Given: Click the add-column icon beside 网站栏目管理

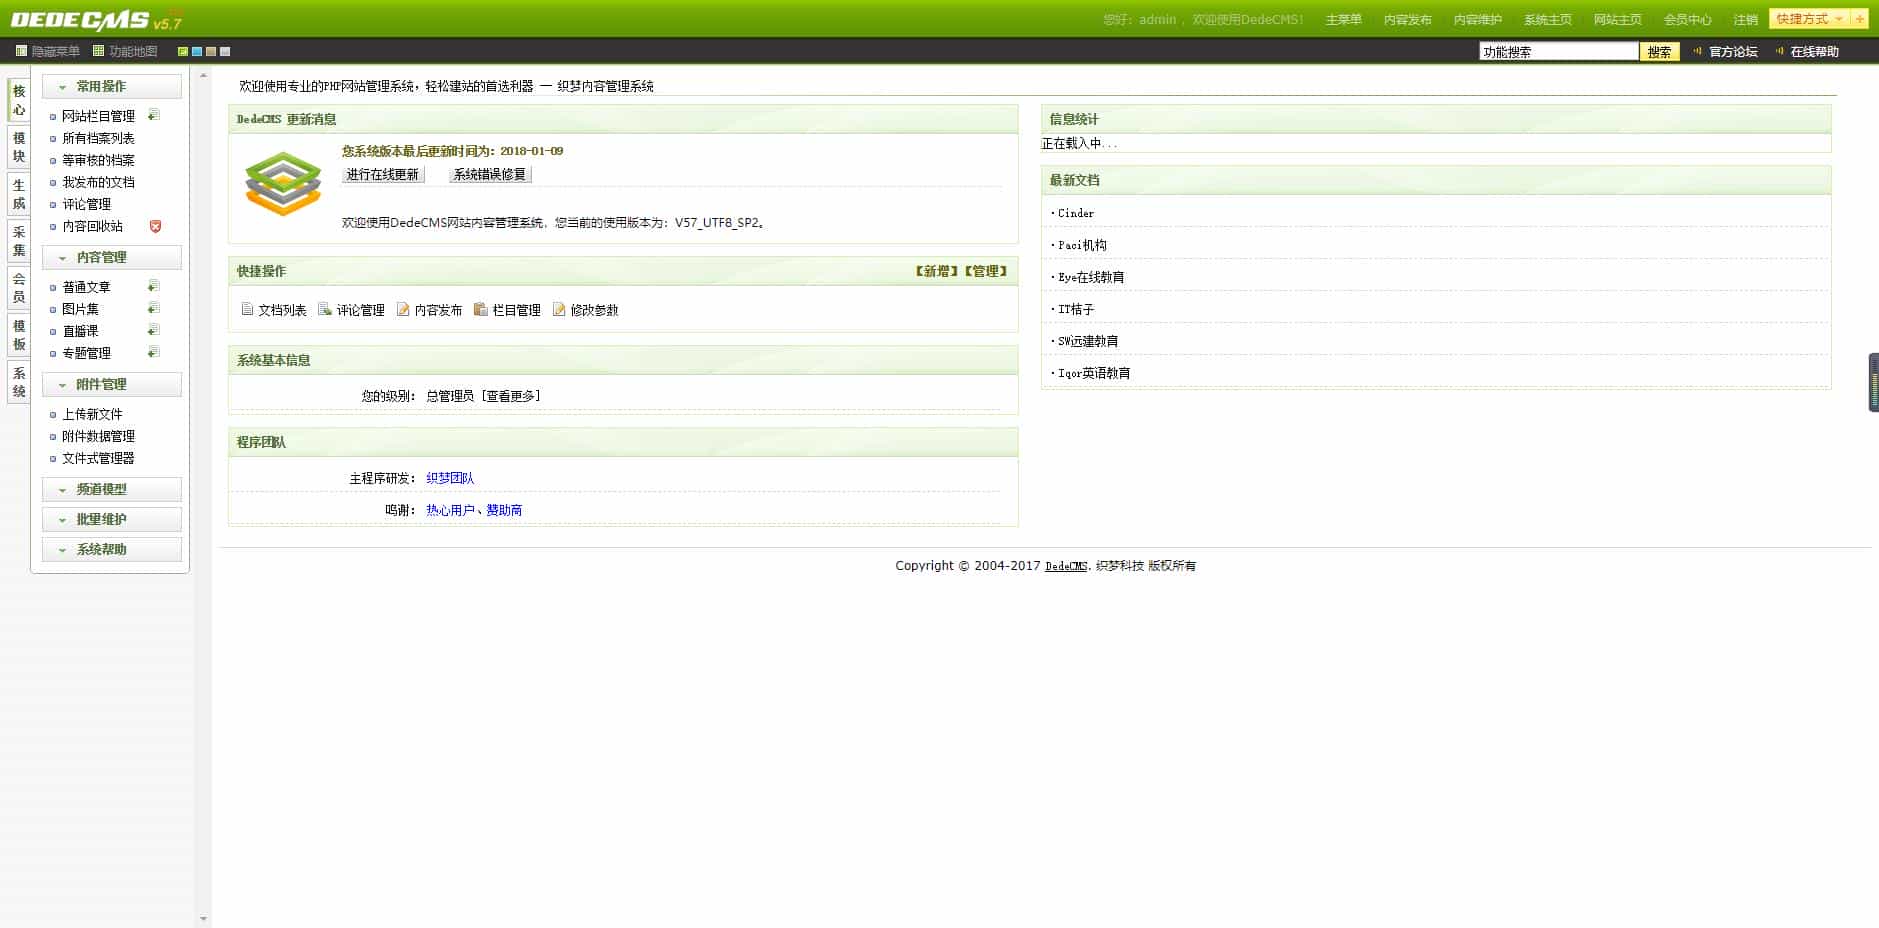Looking at the screenshot, I should pos(154,115).
